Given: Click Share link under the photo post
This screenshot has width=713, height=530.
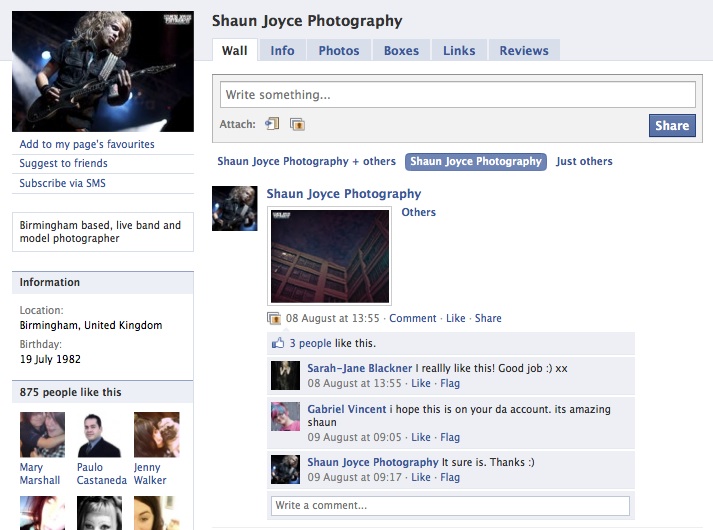Looking at the screenshot, I should coord(488,318).
